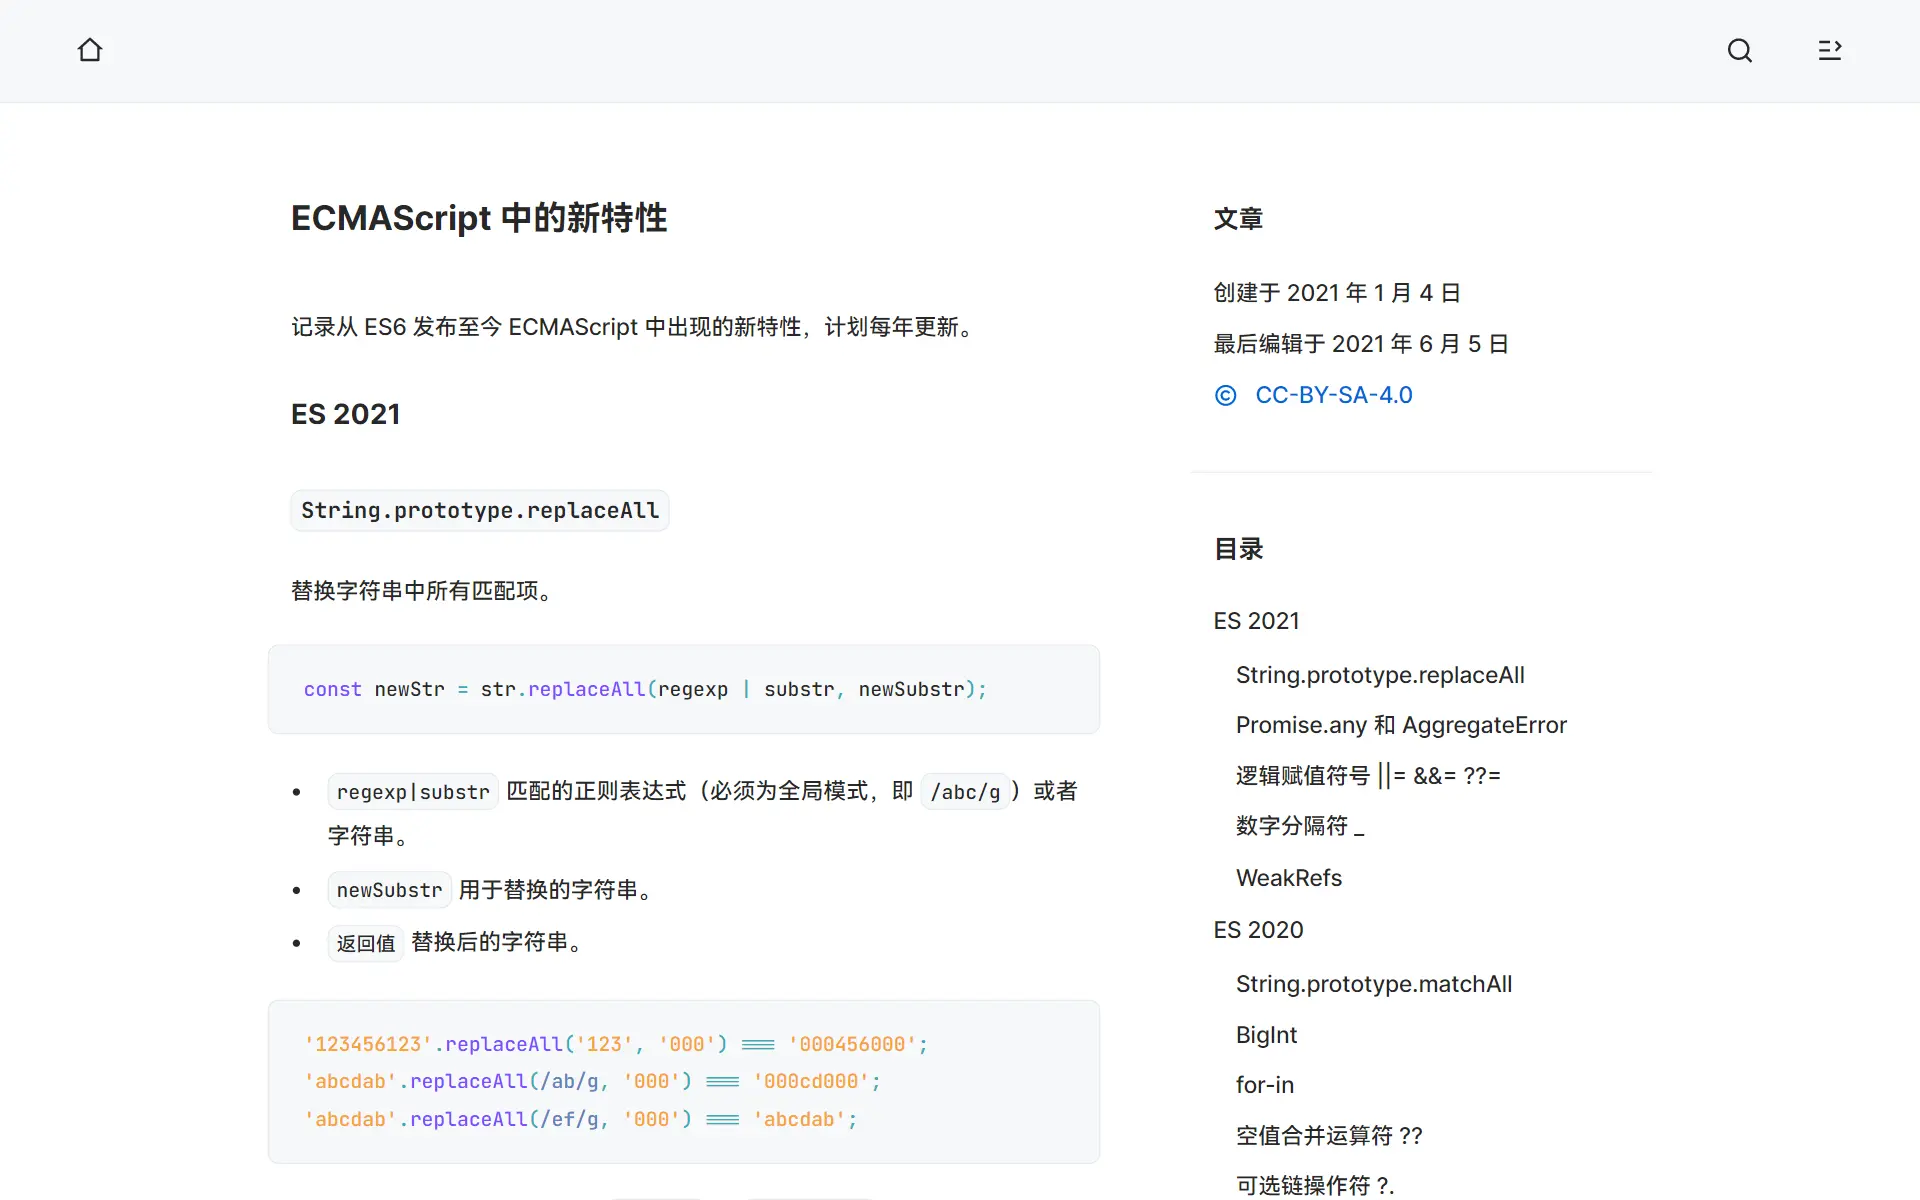Viewport: 1920px width, 1200px height.
Task: Open BigInt in the table of contents
Action: tap(1266, 1035)
